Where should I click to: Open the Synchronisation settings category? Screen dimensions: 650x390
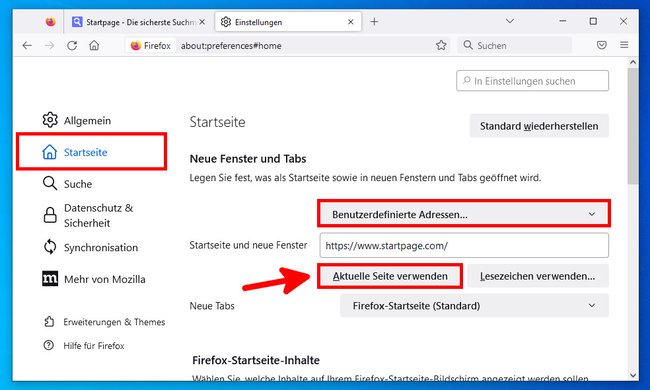click(90, 247)
